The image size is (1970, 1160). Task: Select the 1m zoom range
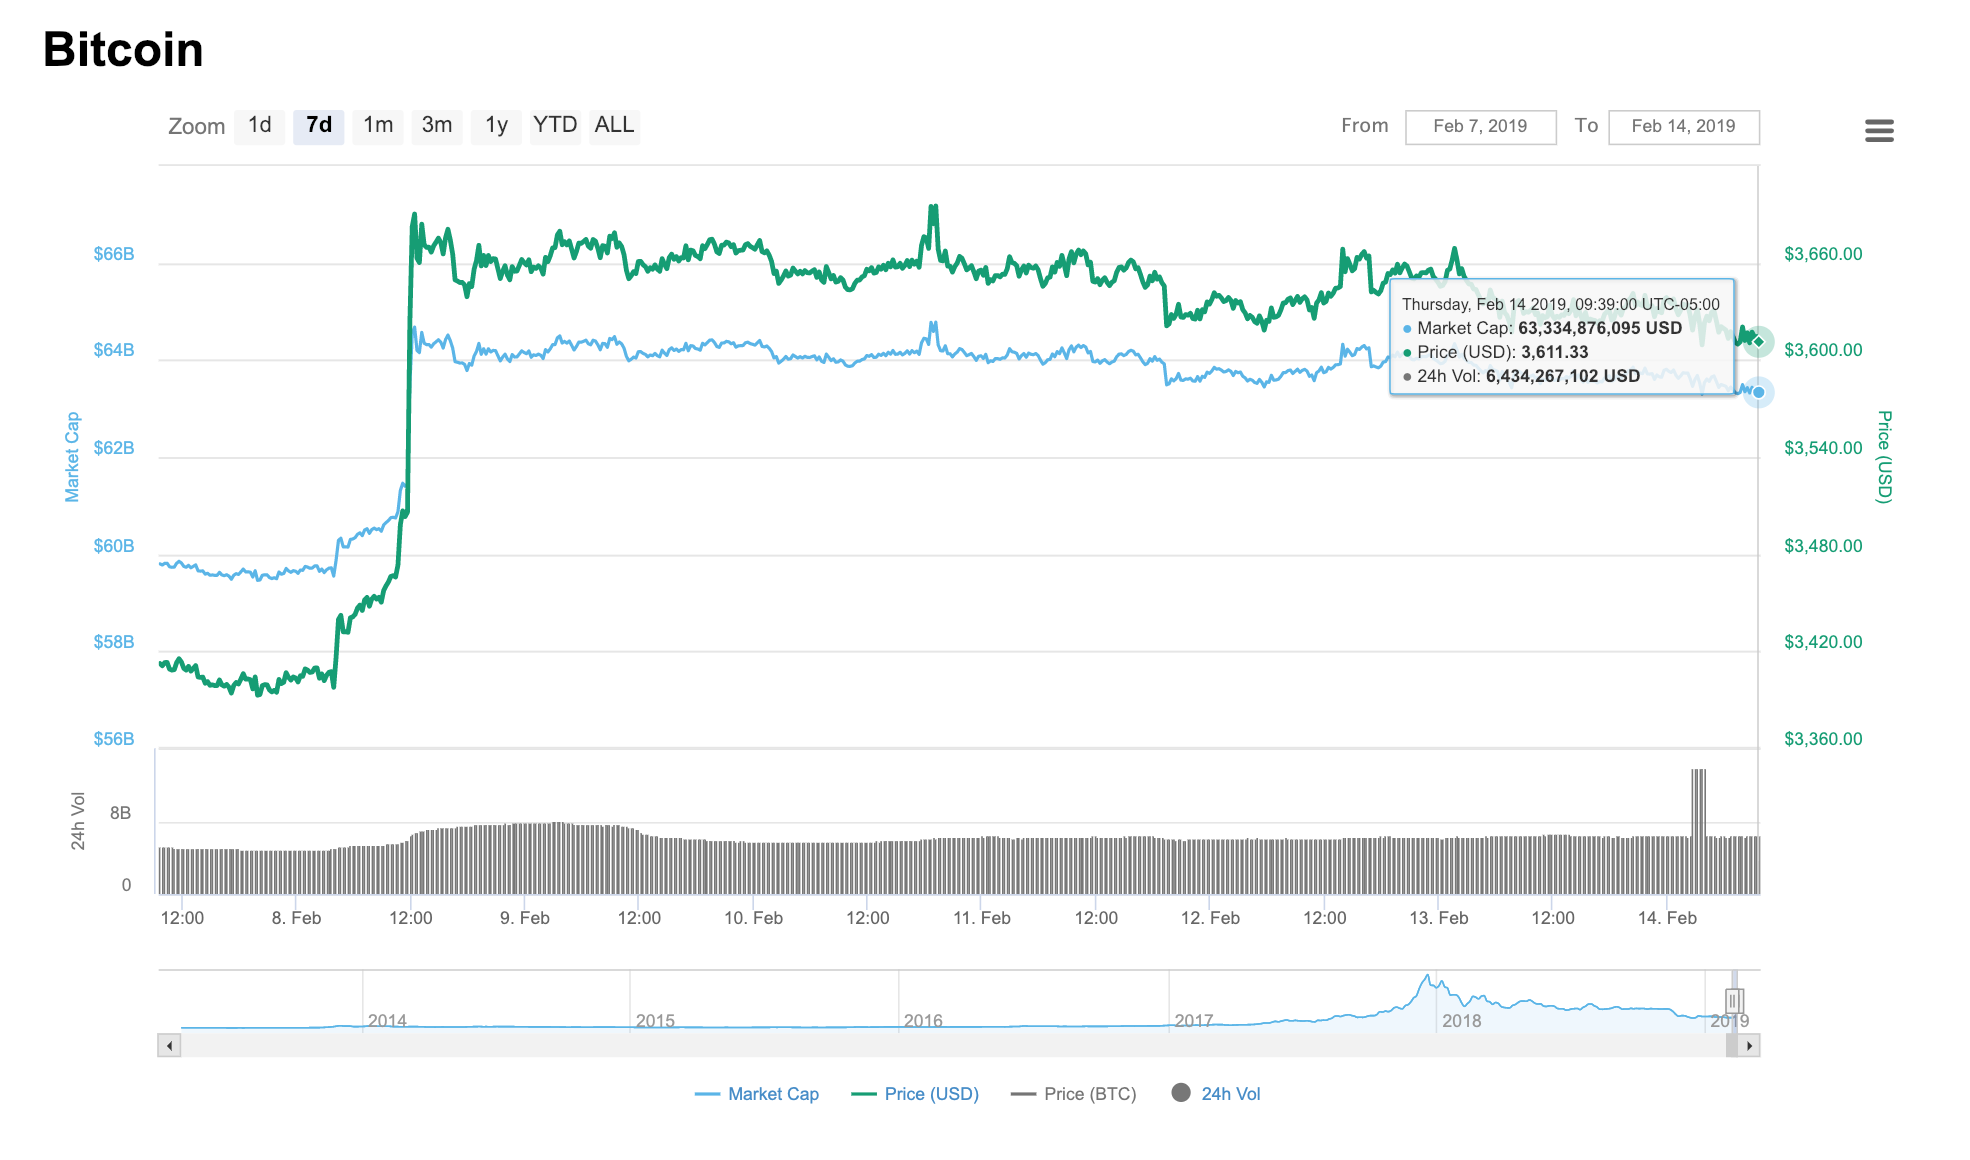pyautogui.click(x=378, y=126)
